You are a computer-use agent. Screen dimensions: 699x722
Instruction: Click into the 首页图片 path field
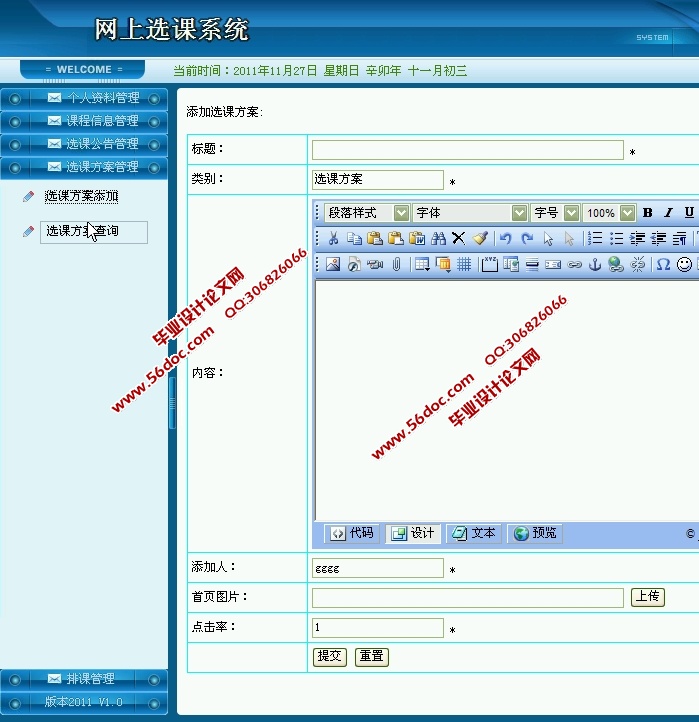468,598
